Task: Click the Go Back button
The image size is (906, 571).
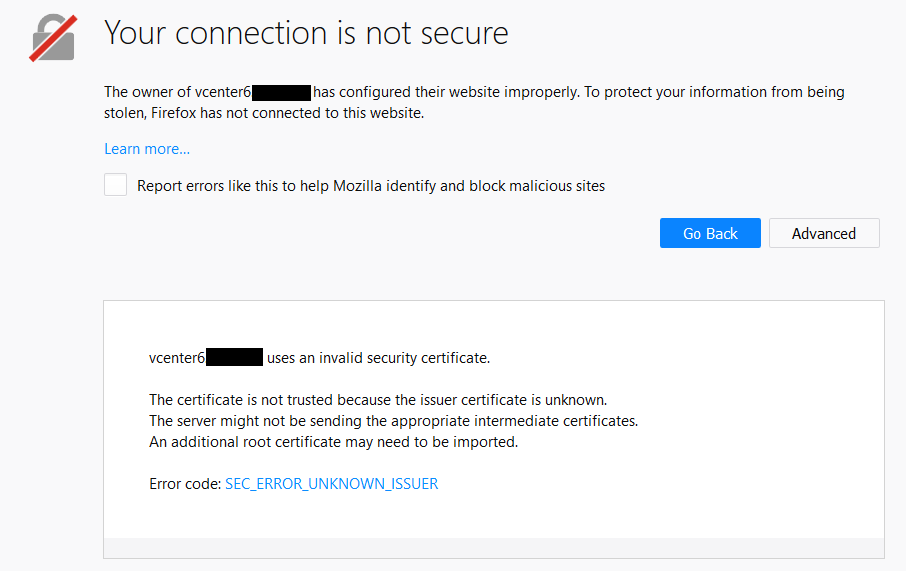Action: [710, 233]
